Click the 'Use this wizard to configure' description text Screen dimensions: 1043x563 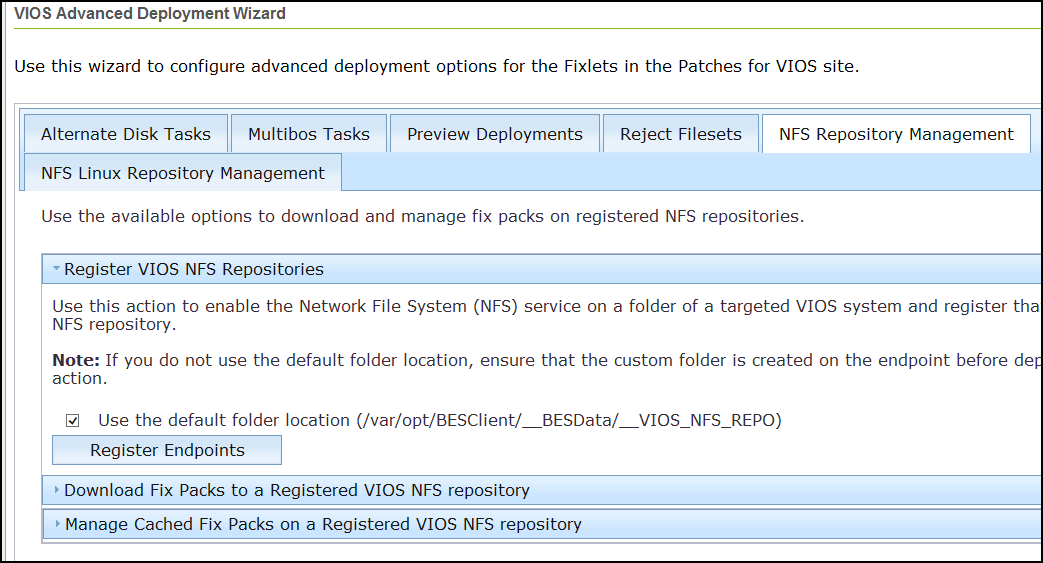(436, 67)
